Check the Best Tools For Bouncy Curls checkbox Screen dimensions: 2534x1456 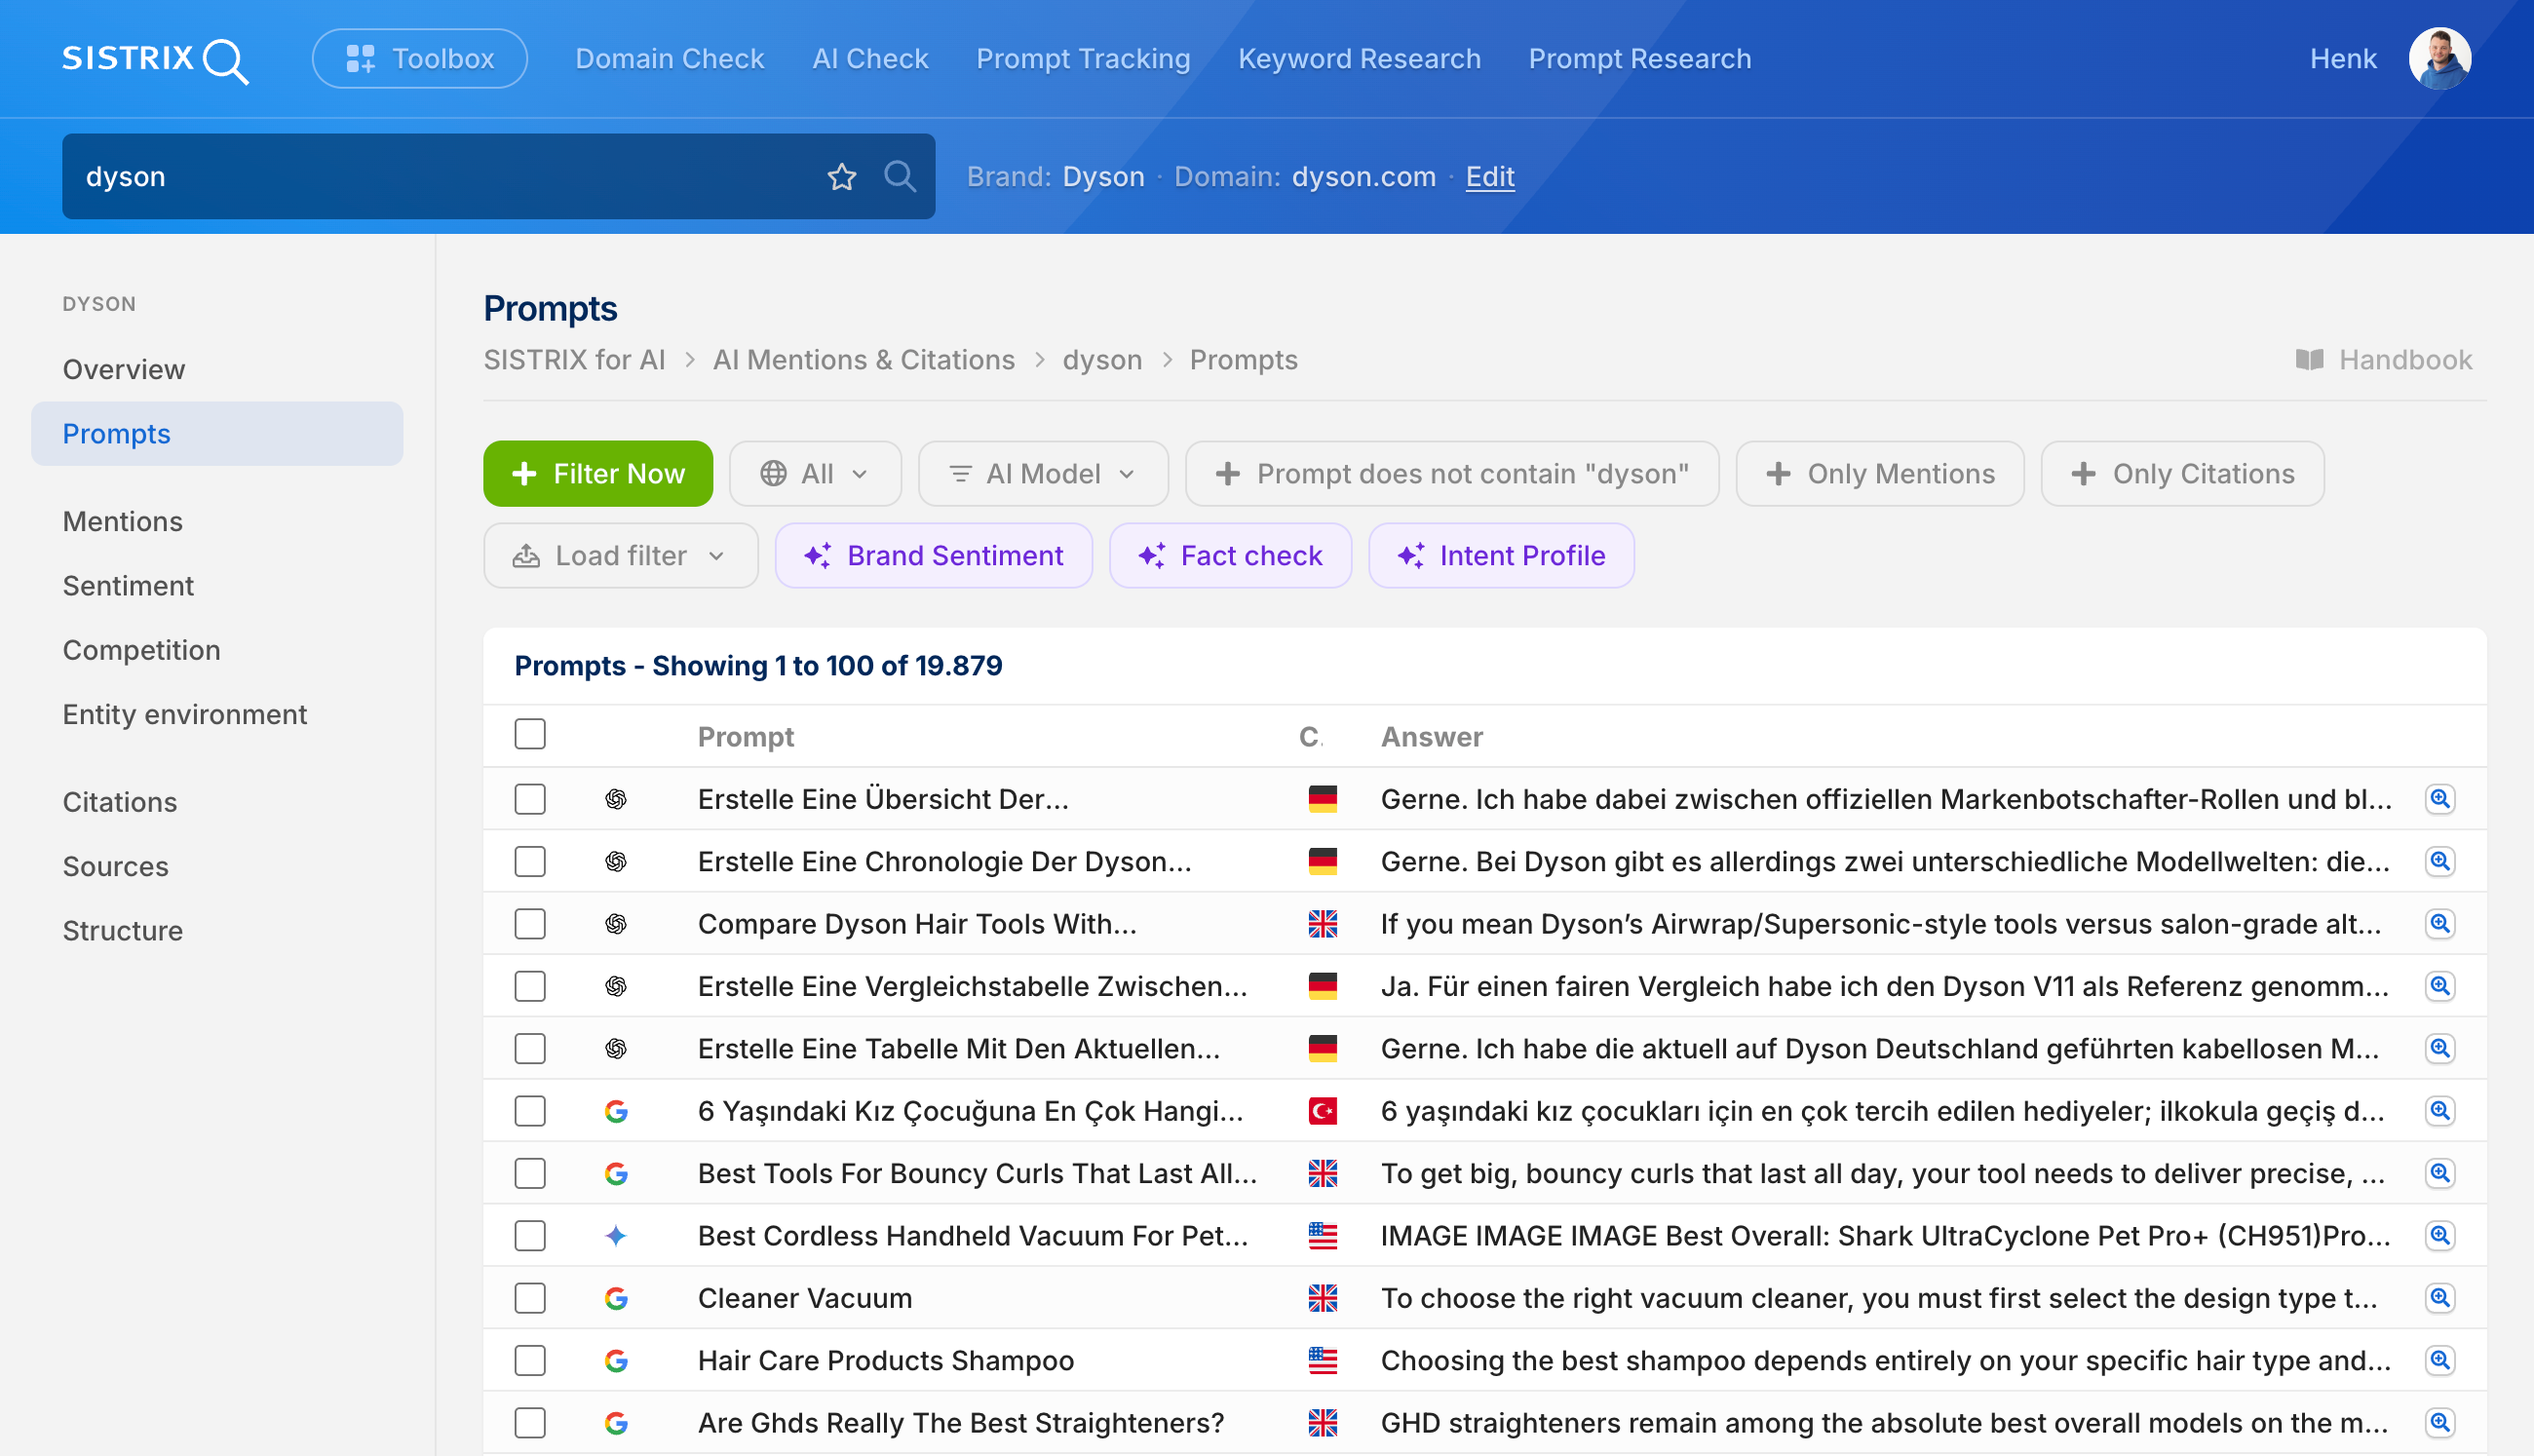[x=530, y=1173]
